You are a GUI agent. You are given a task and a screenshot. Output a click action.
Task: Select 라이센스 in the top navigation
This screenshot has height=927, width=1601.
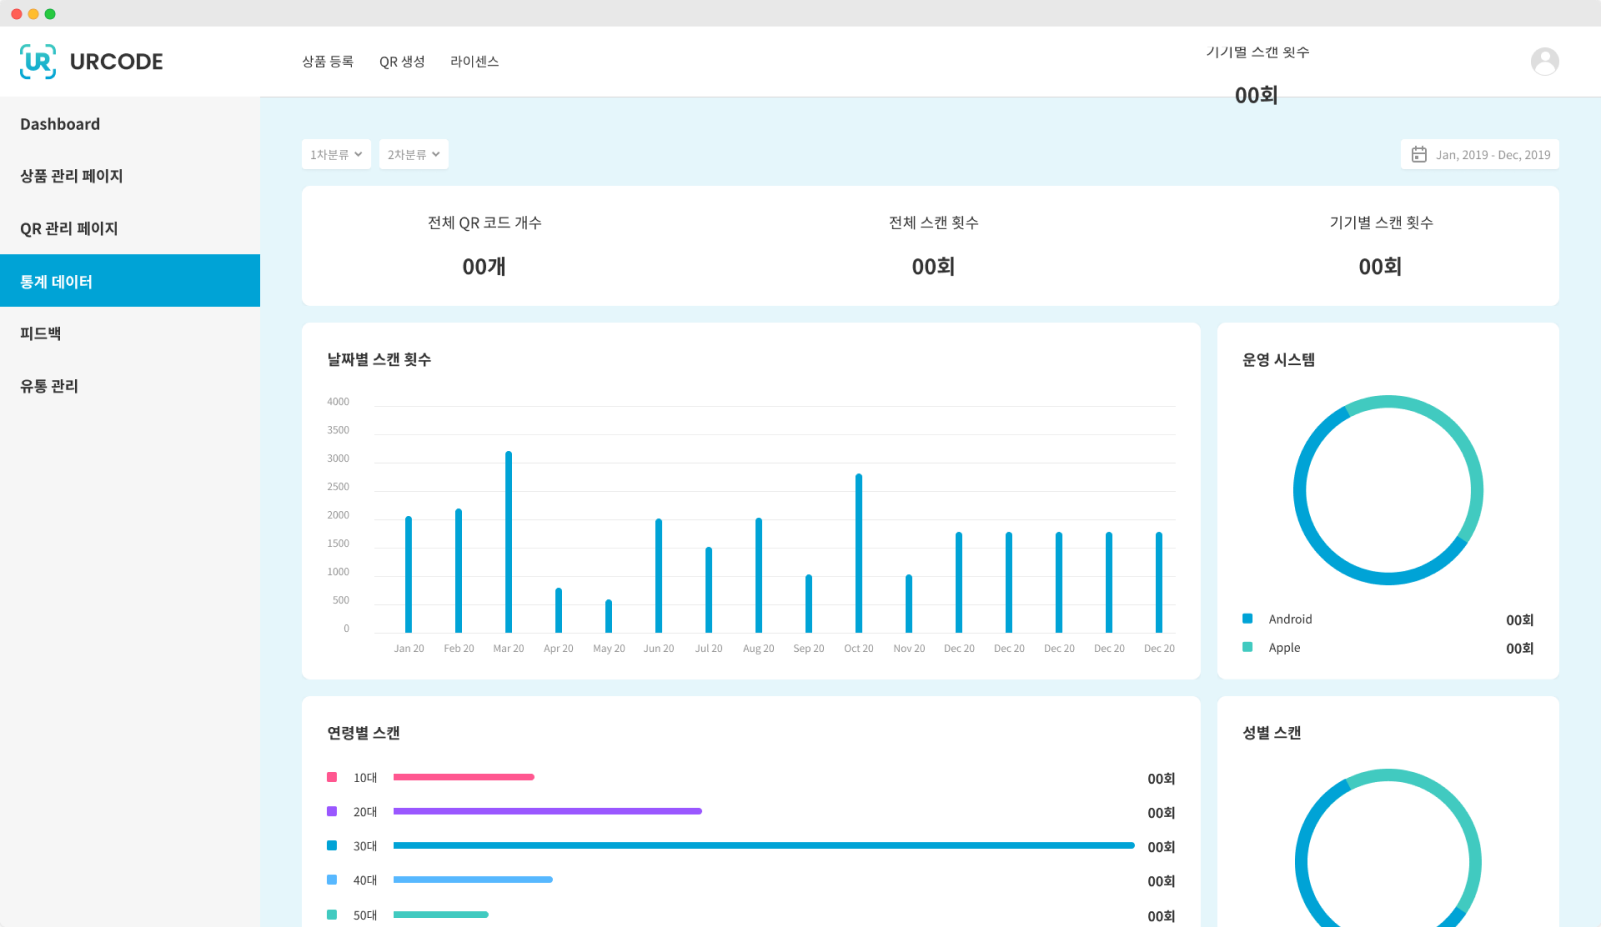(x=474, y=62)
